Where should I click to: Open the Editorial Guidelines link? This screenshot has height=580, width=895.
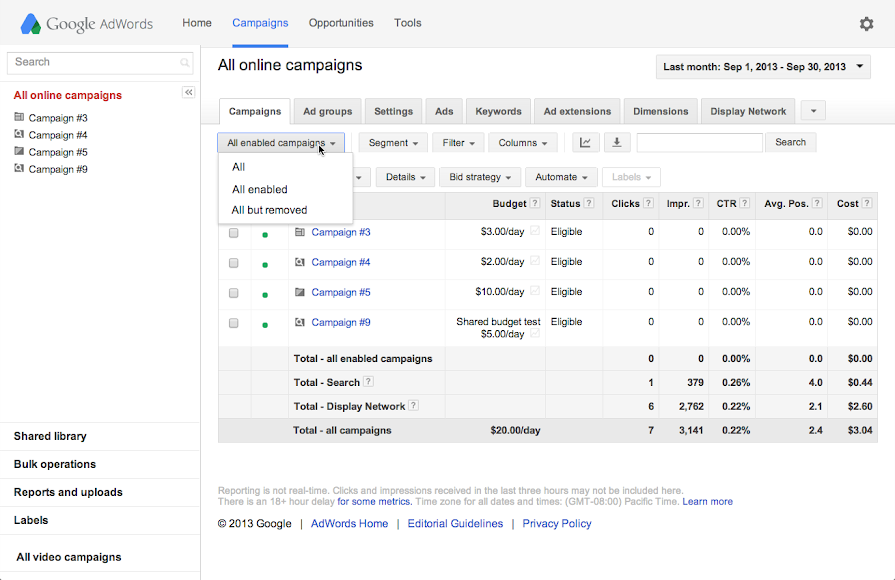pos(455,524)
